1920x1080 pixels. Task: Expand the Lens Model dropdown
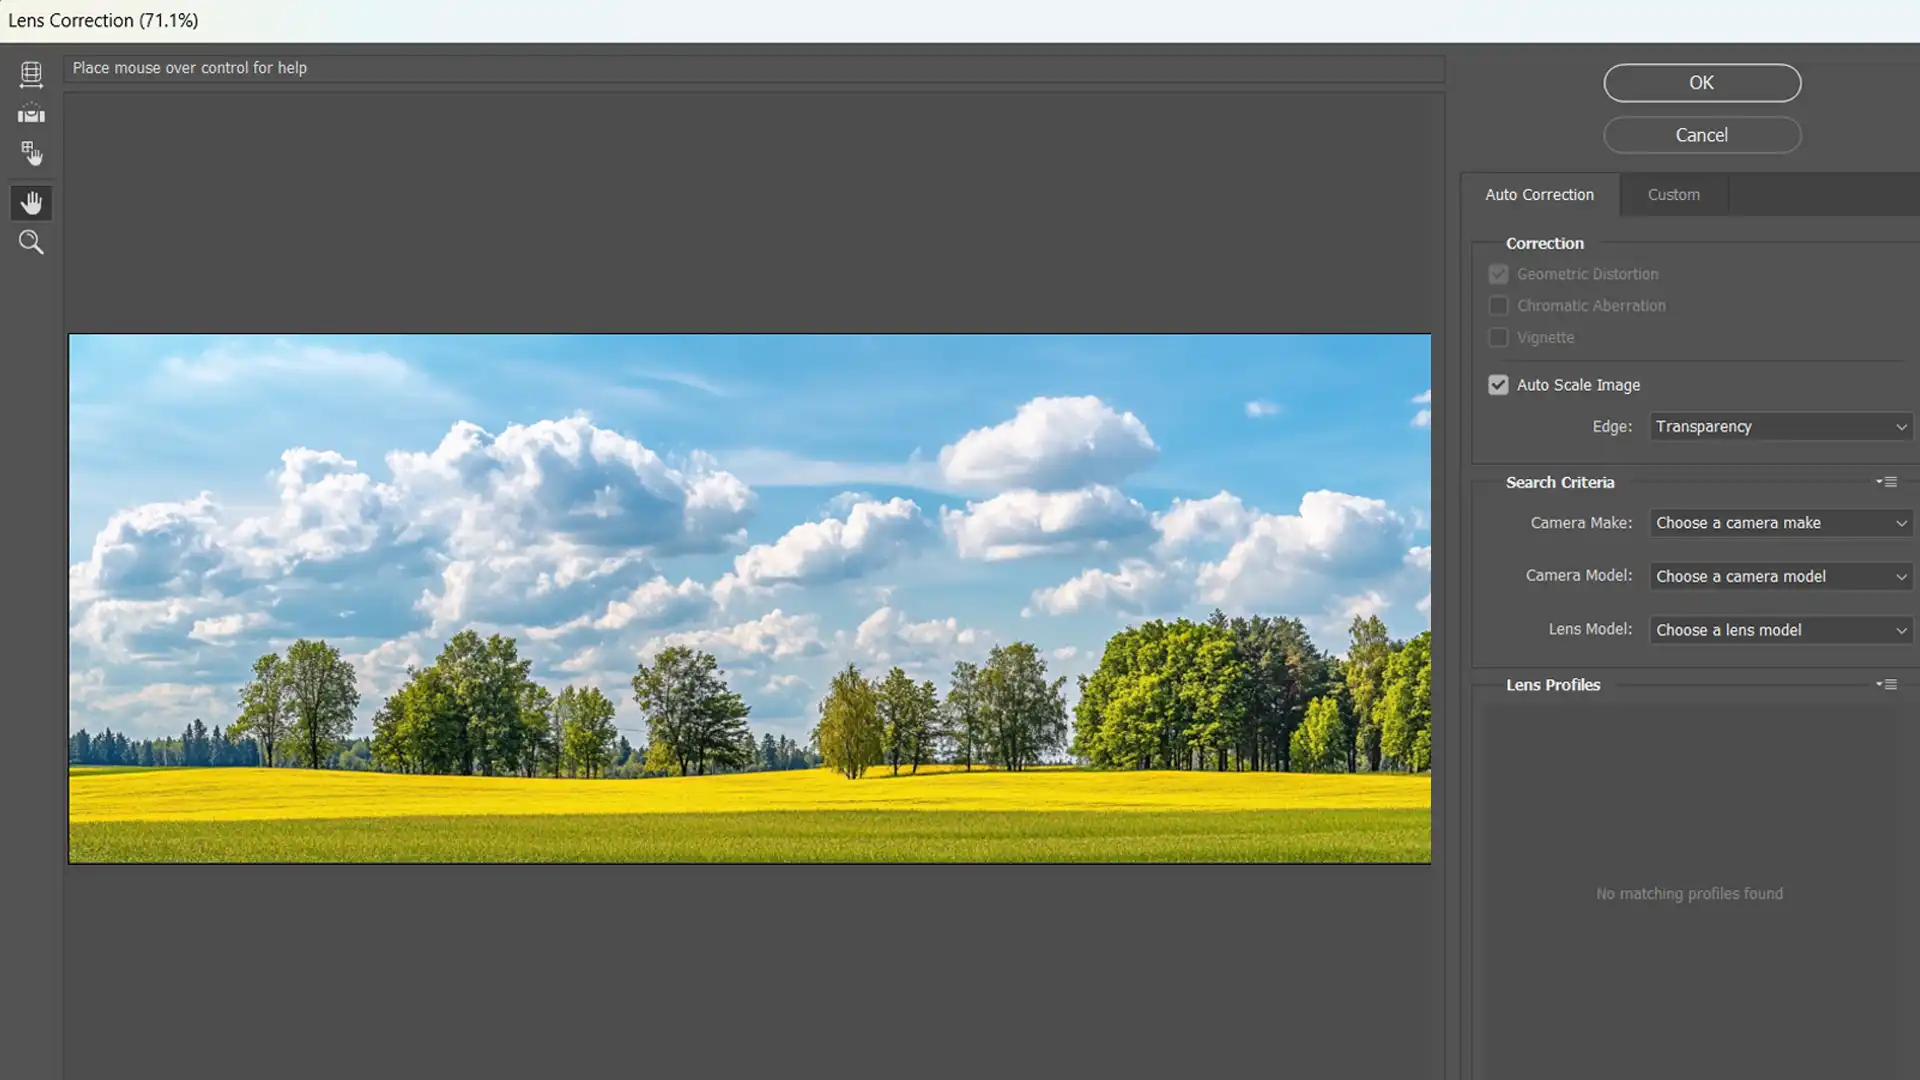tap(1900, 629)
